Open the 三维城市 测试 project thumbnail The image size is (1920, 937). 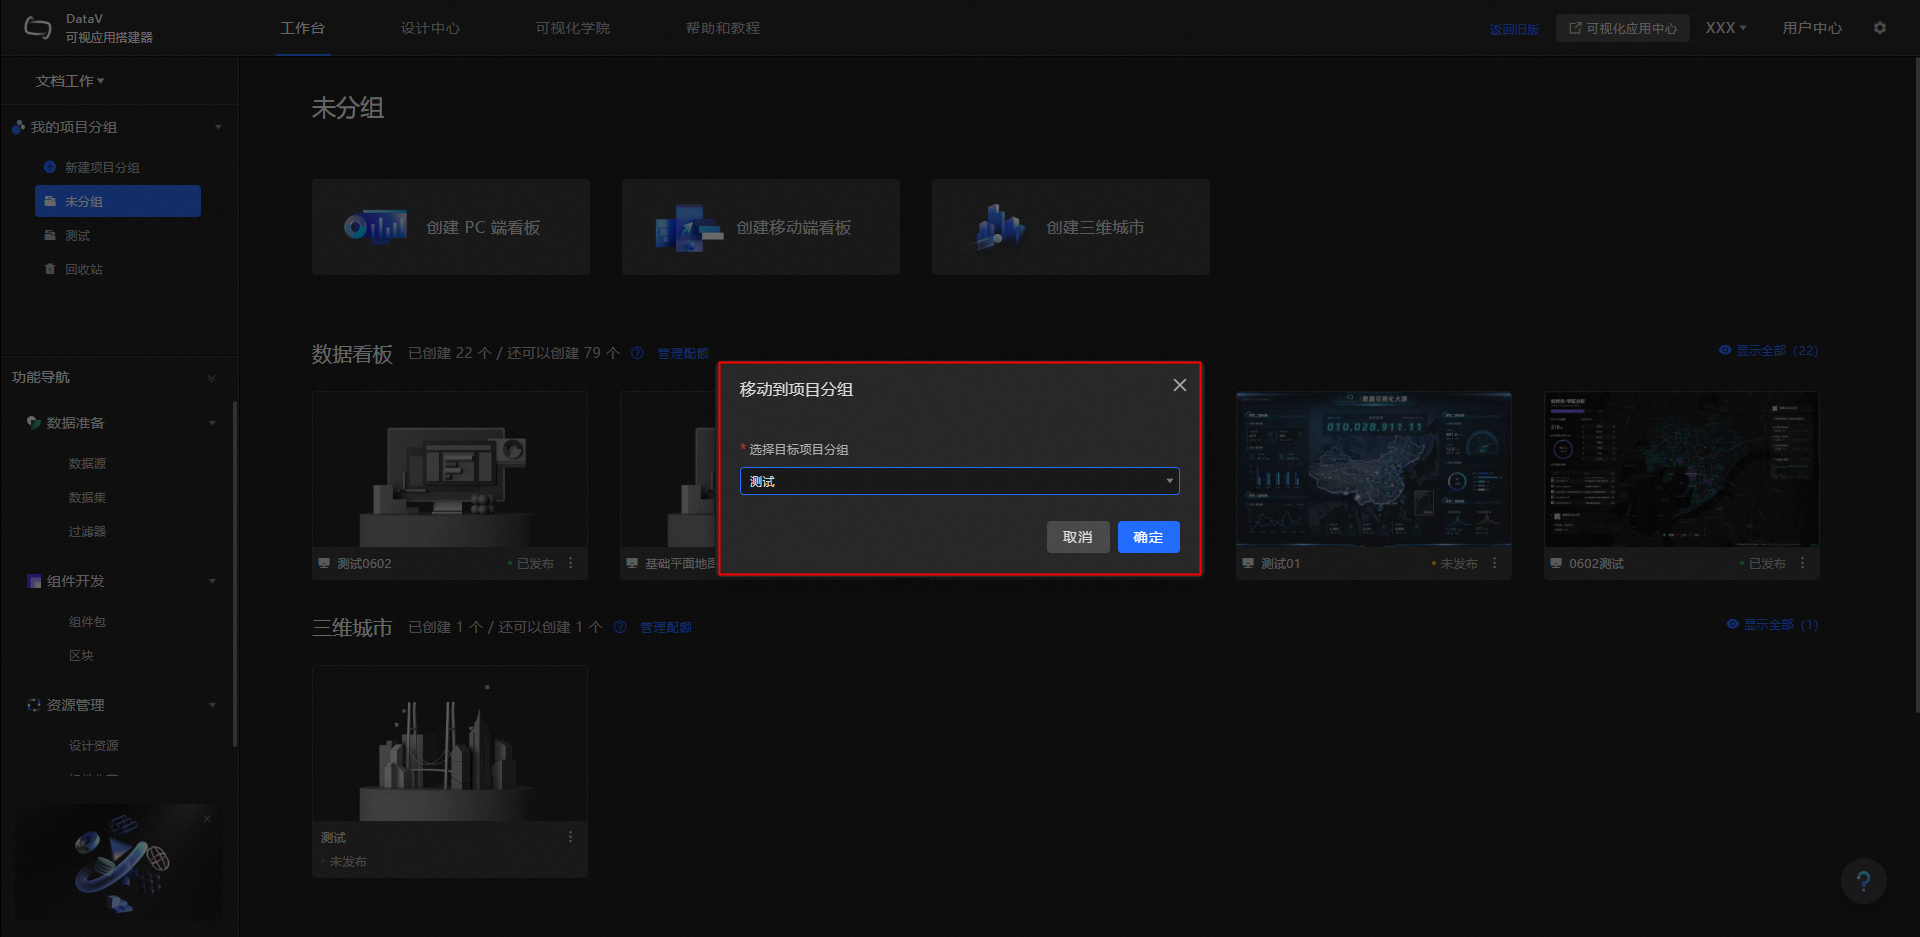(450, 743)
